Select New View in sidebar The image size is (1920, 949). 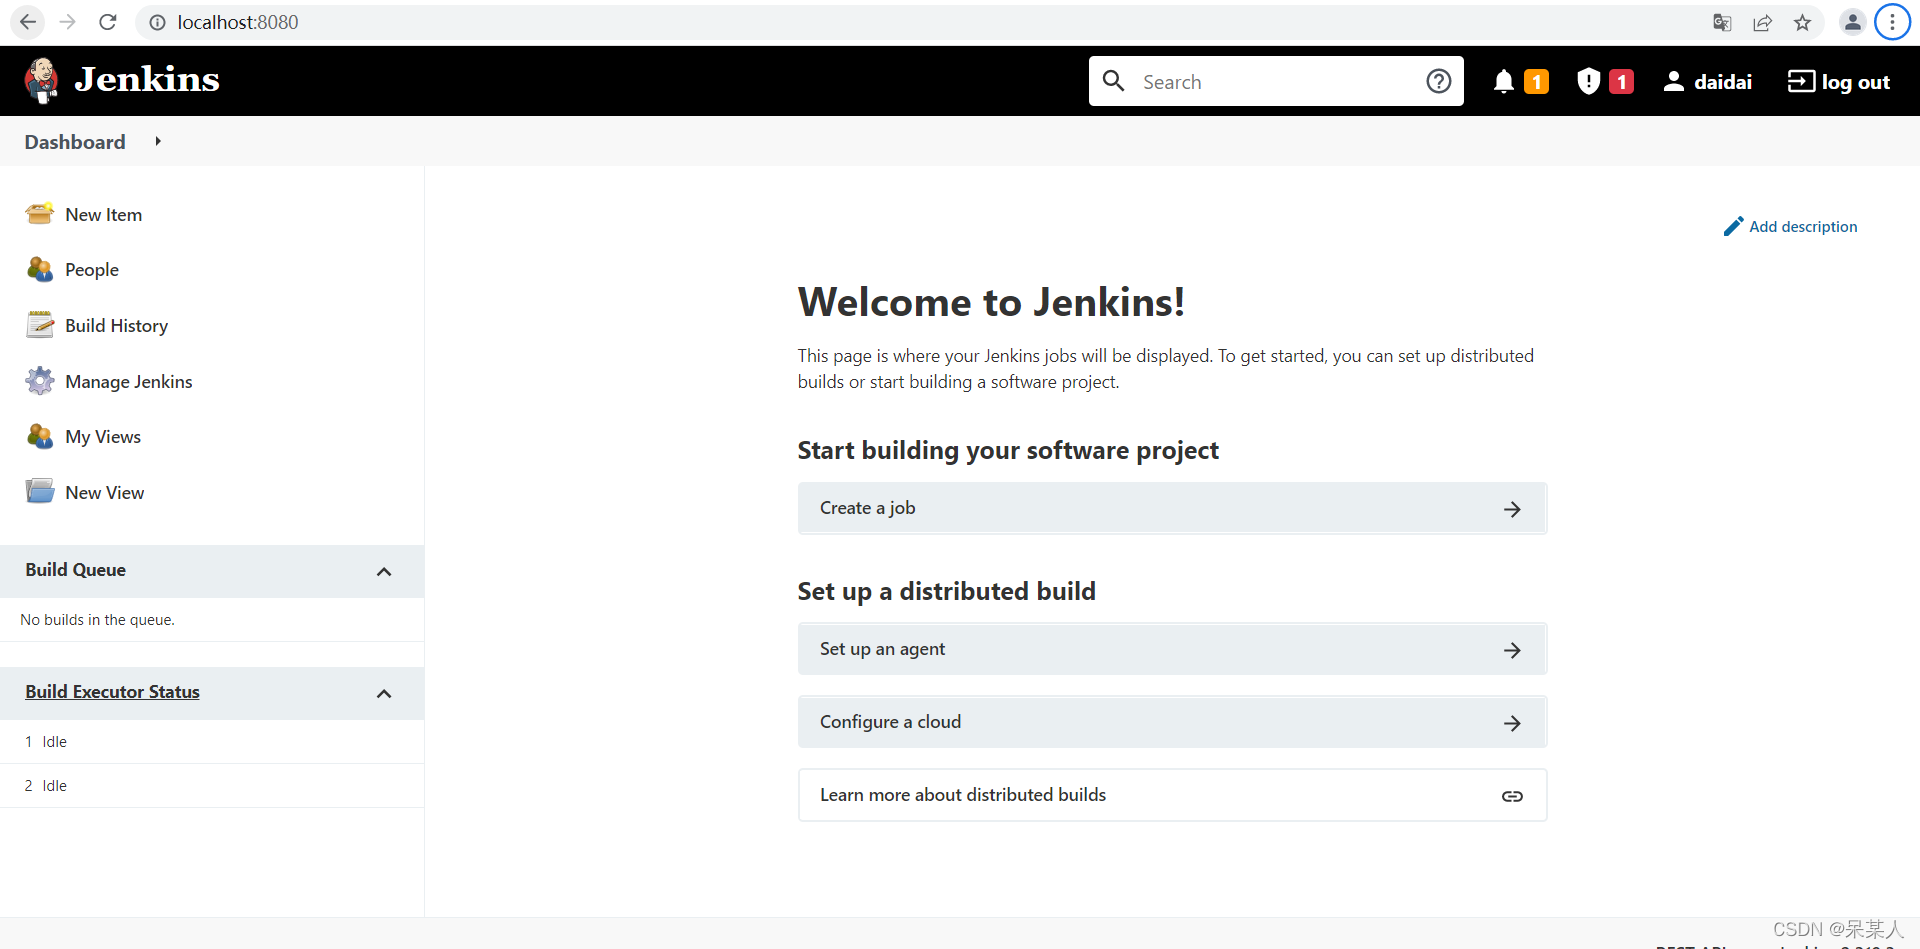pyautogui.click(x=105, y=493)
